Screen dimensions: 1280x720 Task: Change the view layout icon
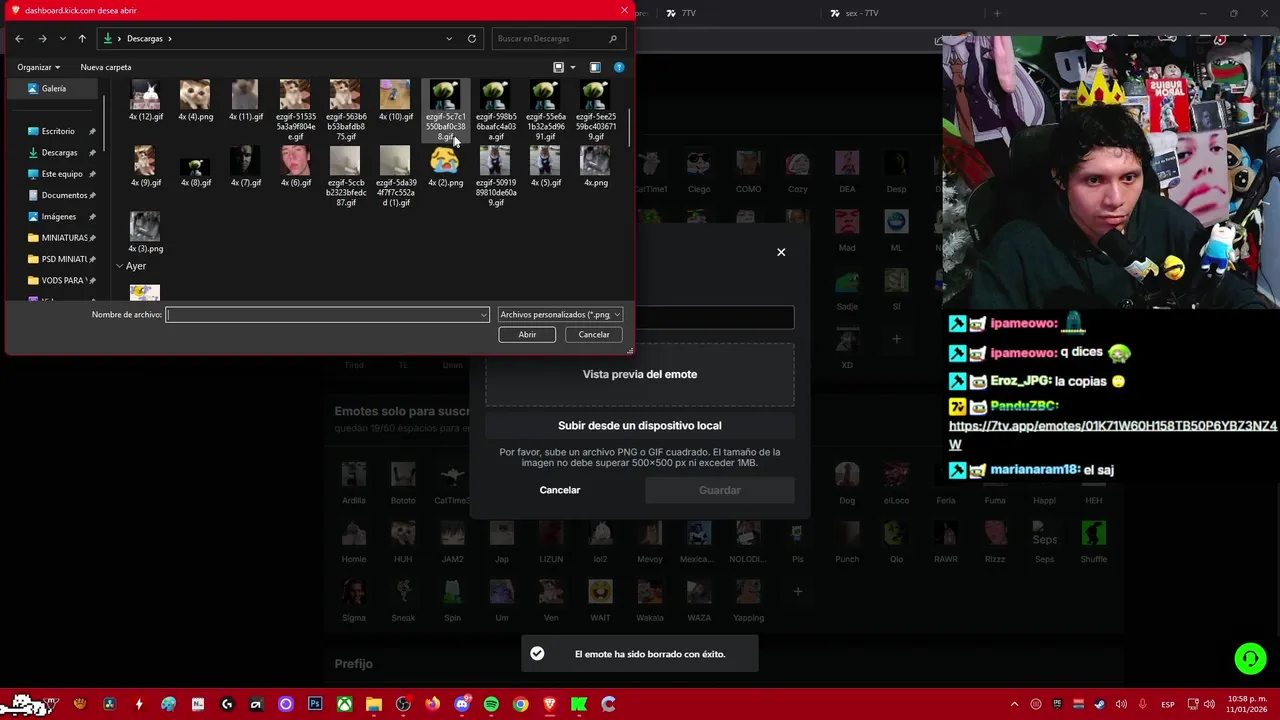click(559, 67)
